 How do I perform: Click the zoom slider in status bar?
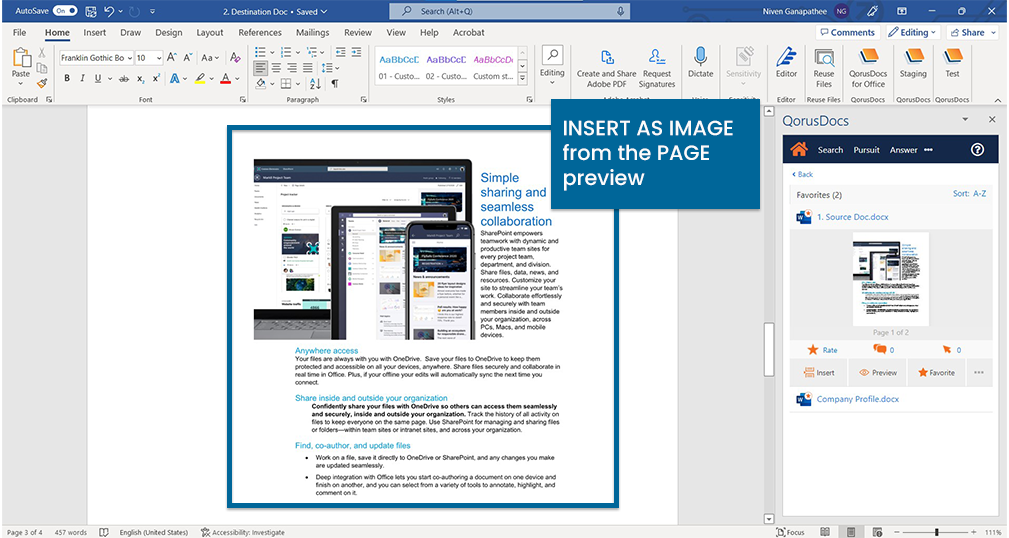point(937,532)
